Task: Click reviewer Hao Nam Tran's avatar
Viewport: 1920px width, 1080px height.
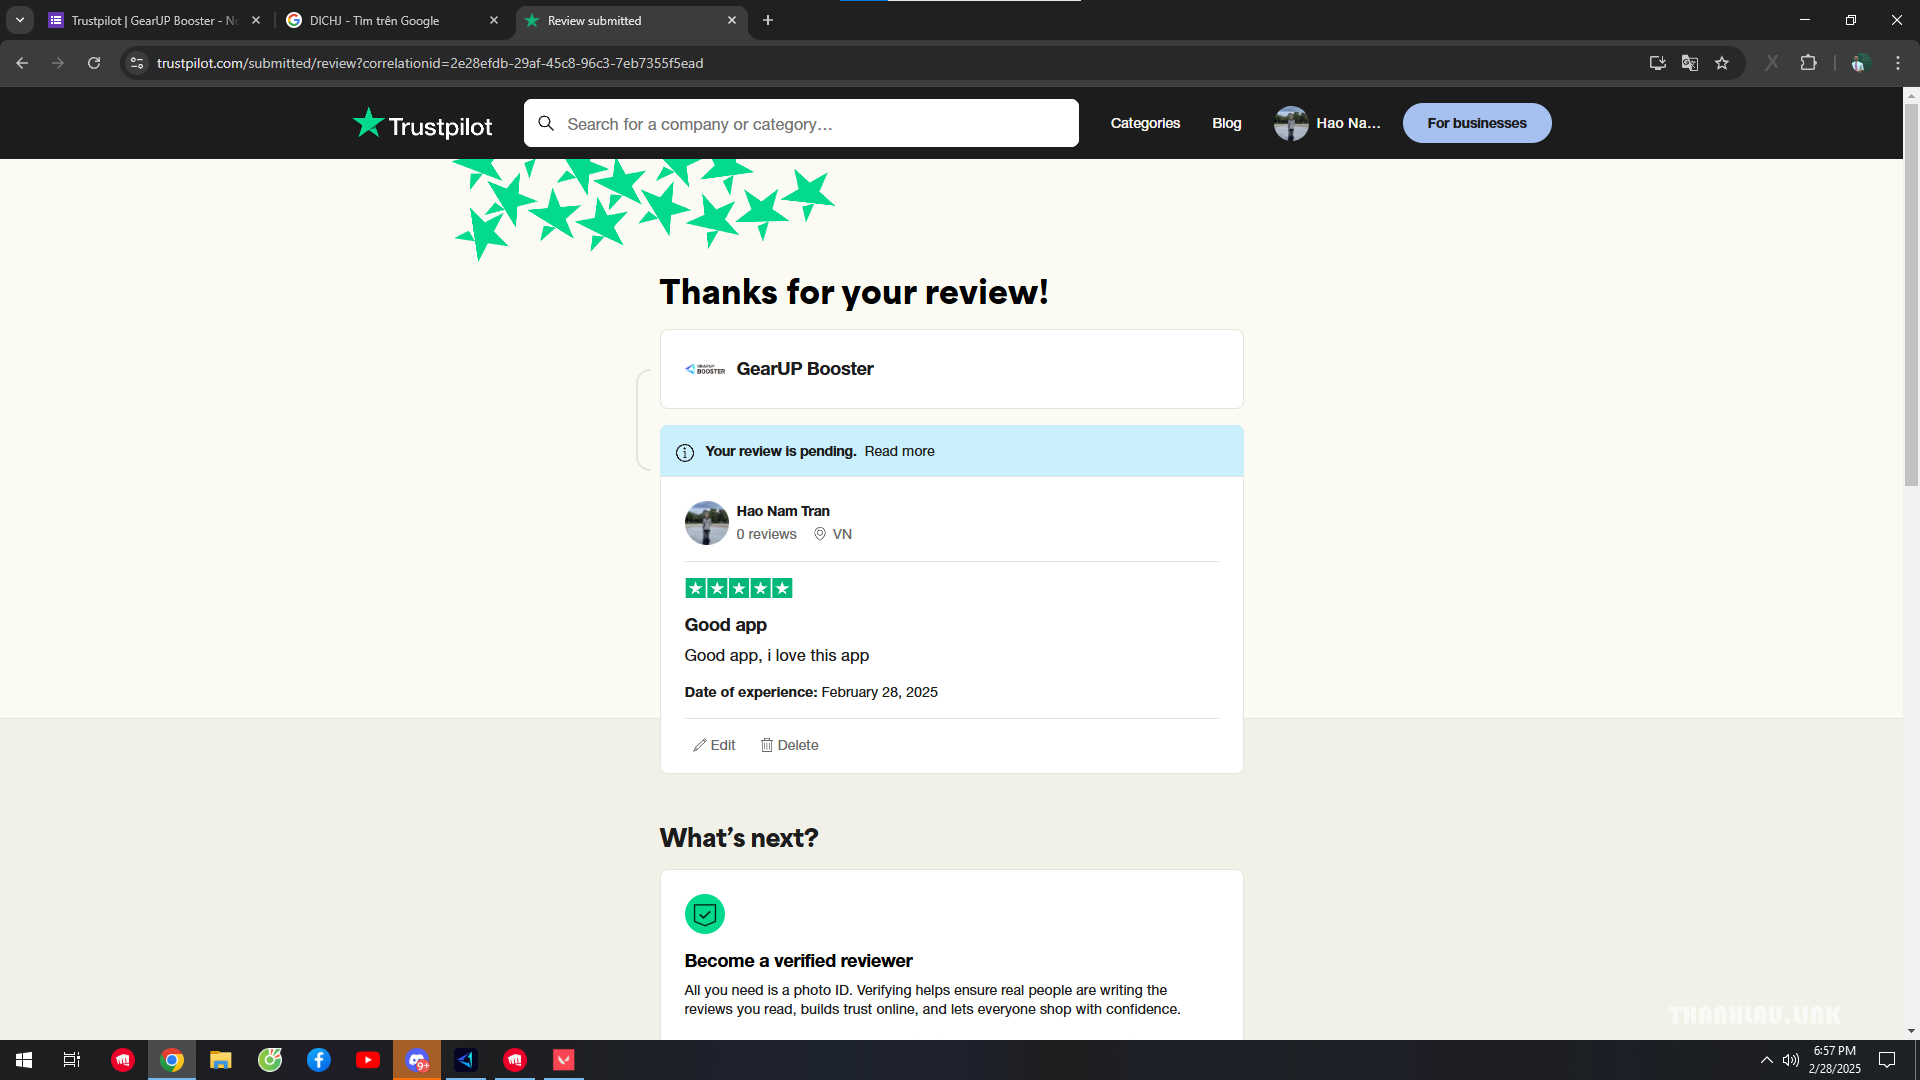Action: pyautogui.click(x=707, y=523)
